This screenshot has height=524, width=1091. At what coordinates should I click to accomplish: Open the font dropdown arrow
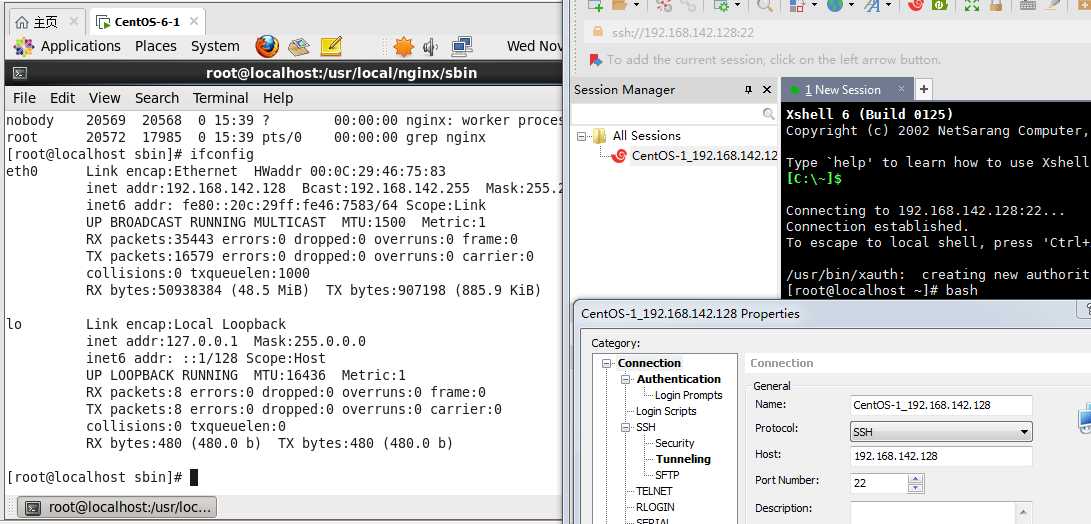coord(888,6)
